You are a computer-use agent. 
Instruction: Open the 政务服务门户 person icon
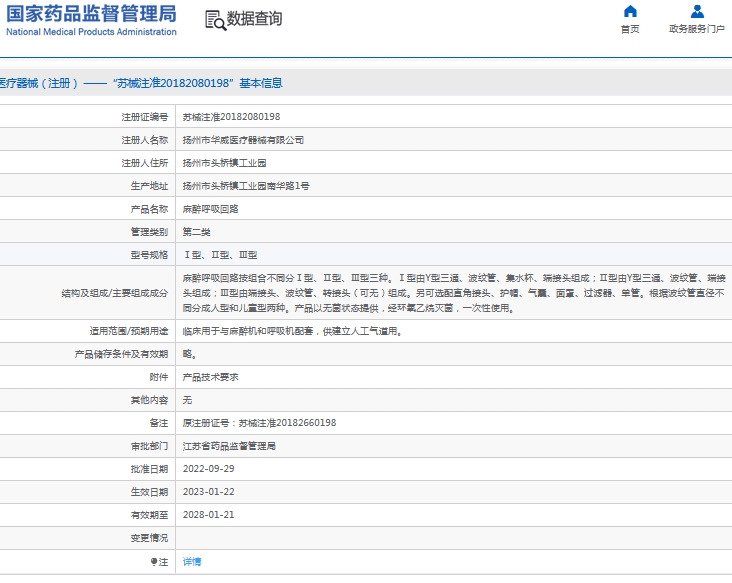[x=697, y=11]
